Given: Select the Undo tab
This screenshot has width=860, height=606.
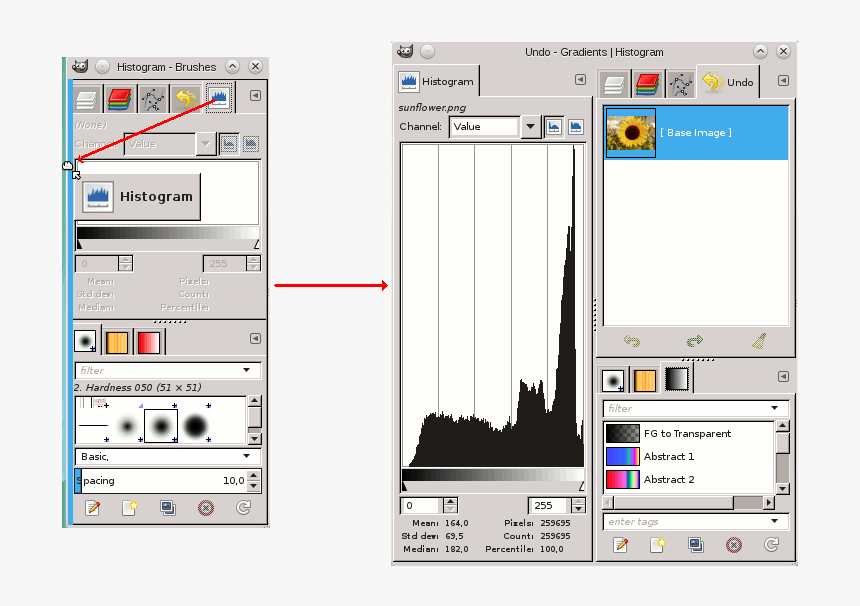Looking at the screenshot, I should click(x=728, y=83).
